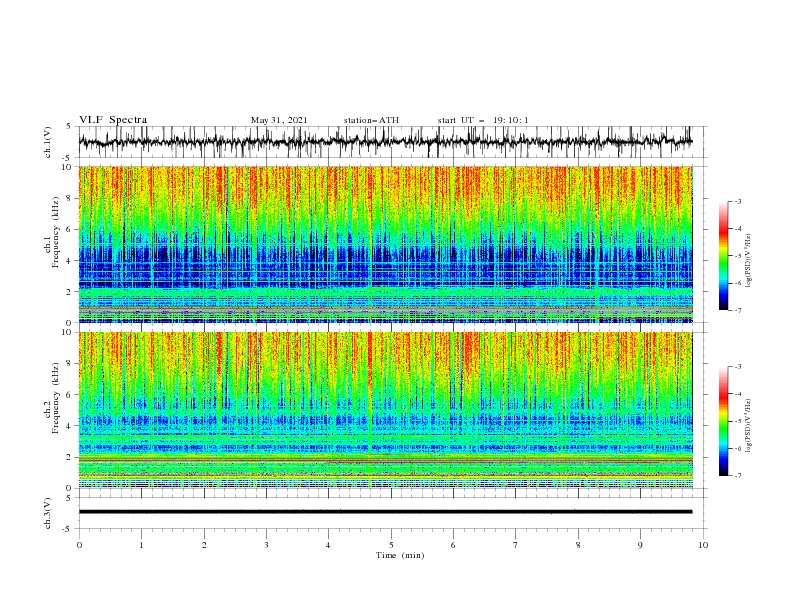The image size is (792, 612).
Task: Click the "ch.1(V)" waveform axis label
Action: click(48, 142)
